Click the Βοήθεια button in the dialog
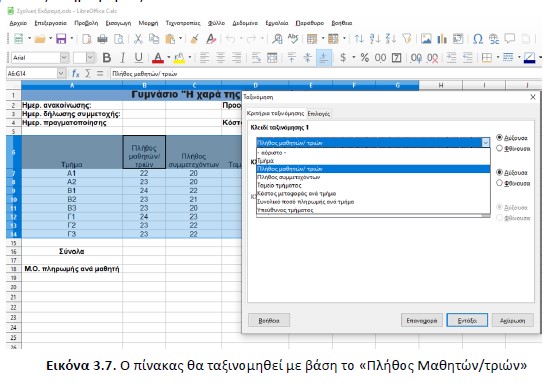 click(269, 320)
